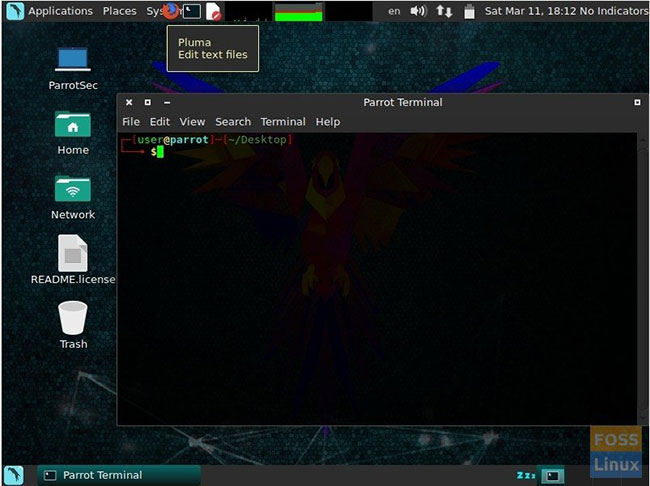Click the Parrot Terminal title text

403,102
